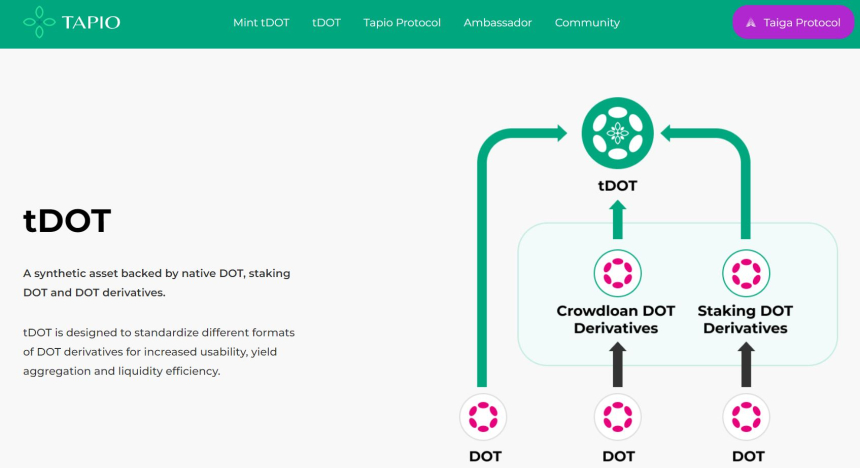This screenshot has width=860, height=468.
Task: Click the DOT icon below the long green arrow
Action: pyautogui.click(x=483, y=416)
